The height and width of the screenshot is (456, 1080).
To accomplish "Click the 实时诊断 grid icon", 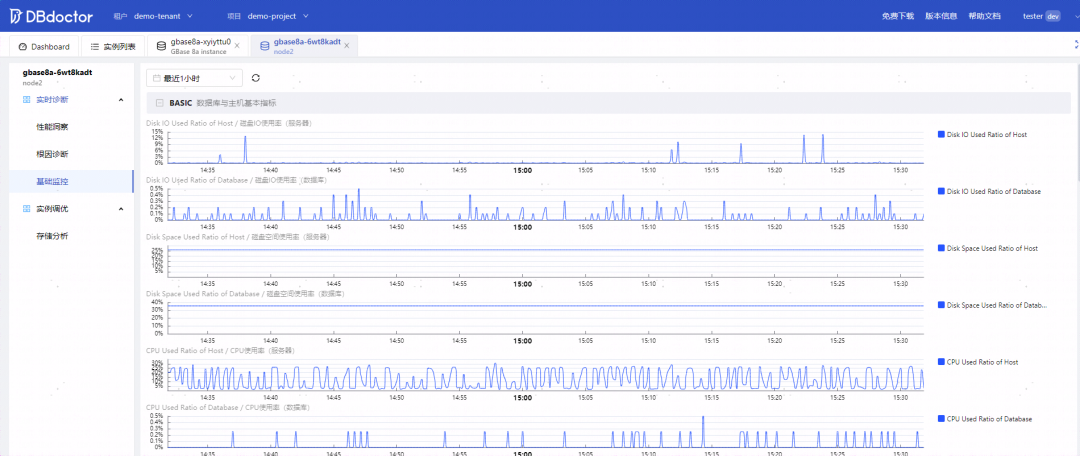I will [x=26, y=100].
